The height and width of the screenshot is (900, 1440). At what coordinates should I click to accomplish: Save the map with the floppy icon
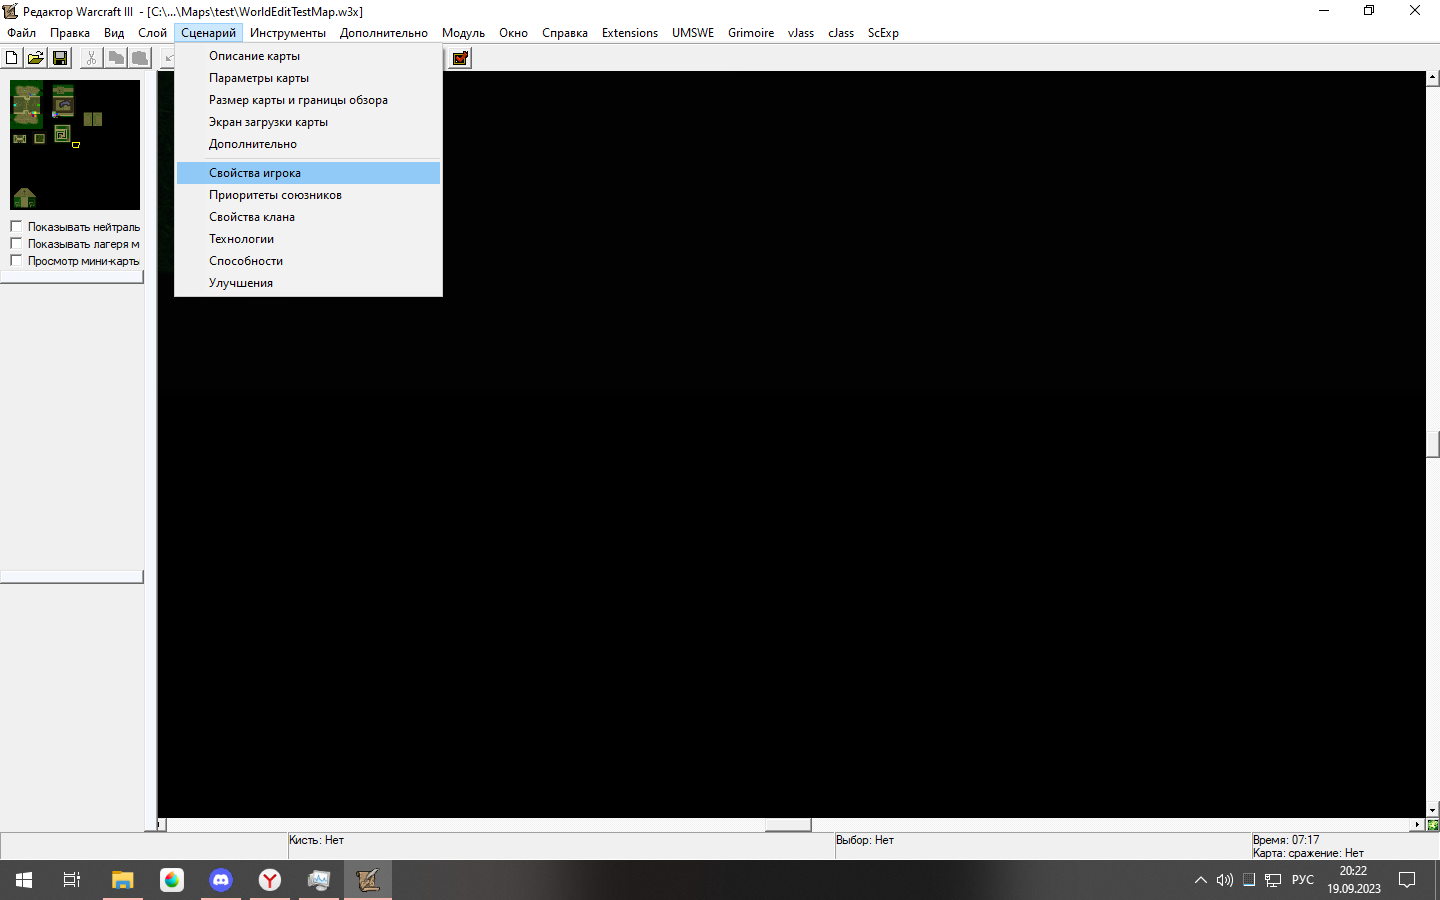click(x=60, y=58)
